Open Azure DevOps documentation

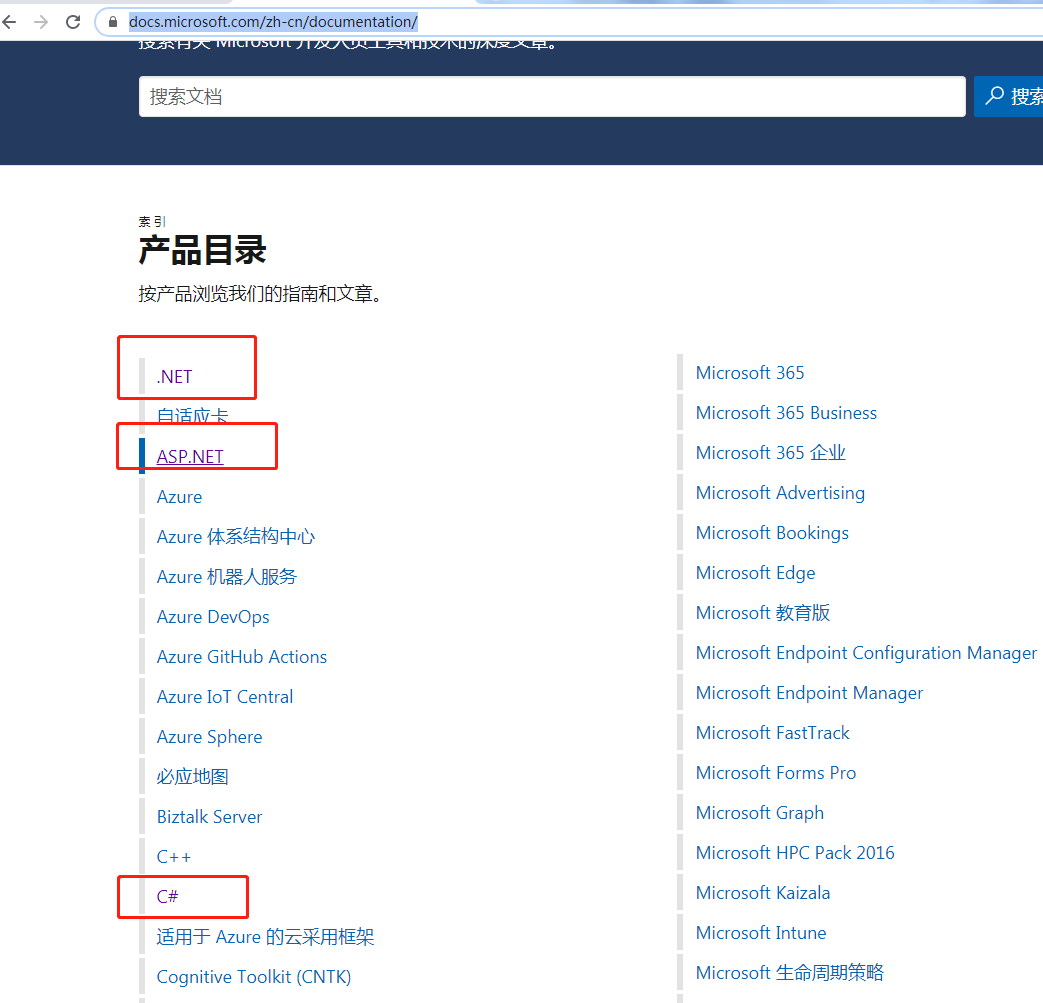pos(213,616)
